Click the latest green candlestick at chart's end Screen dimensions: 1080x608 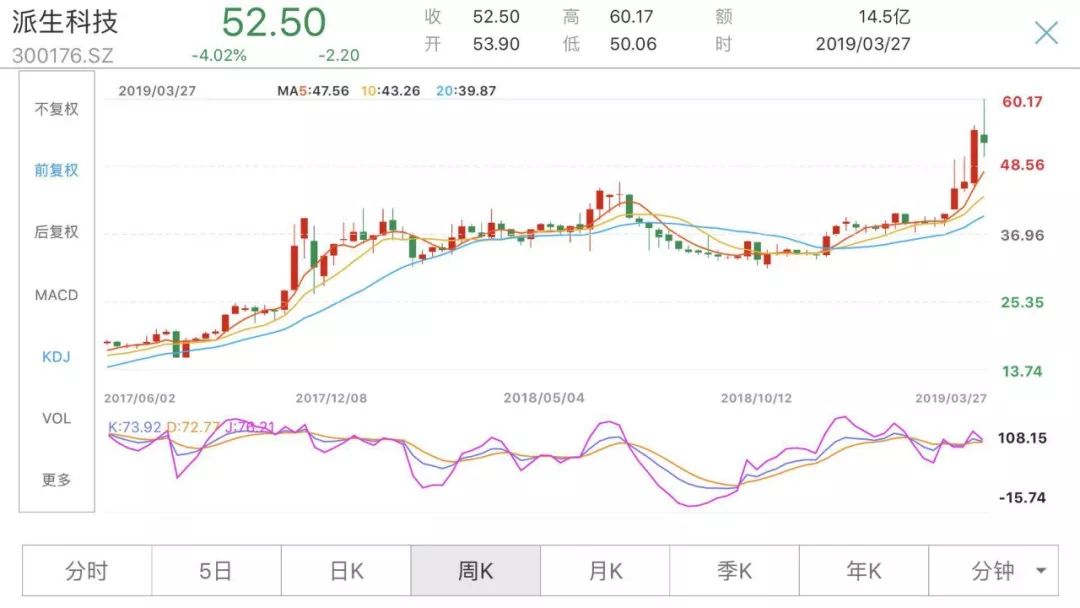pos(984,138)
